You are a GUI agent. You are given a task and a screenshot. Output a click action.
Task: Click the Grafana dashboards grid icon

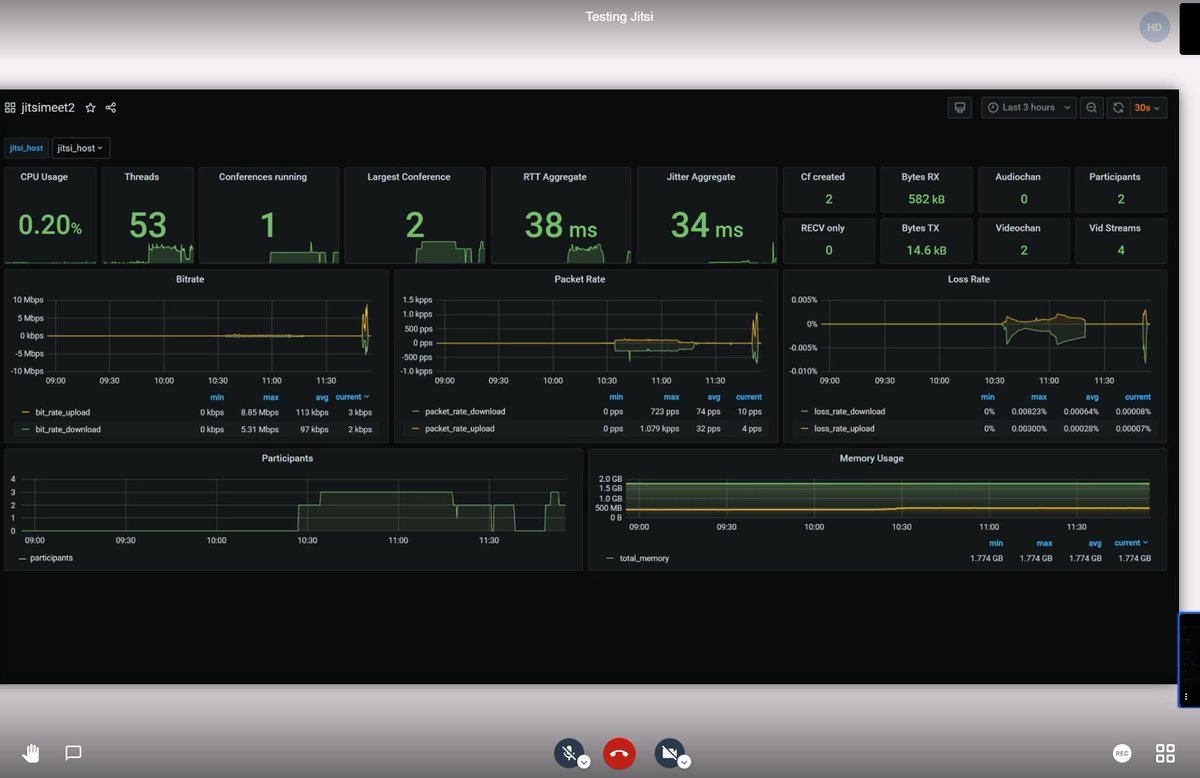click(10, 107)
